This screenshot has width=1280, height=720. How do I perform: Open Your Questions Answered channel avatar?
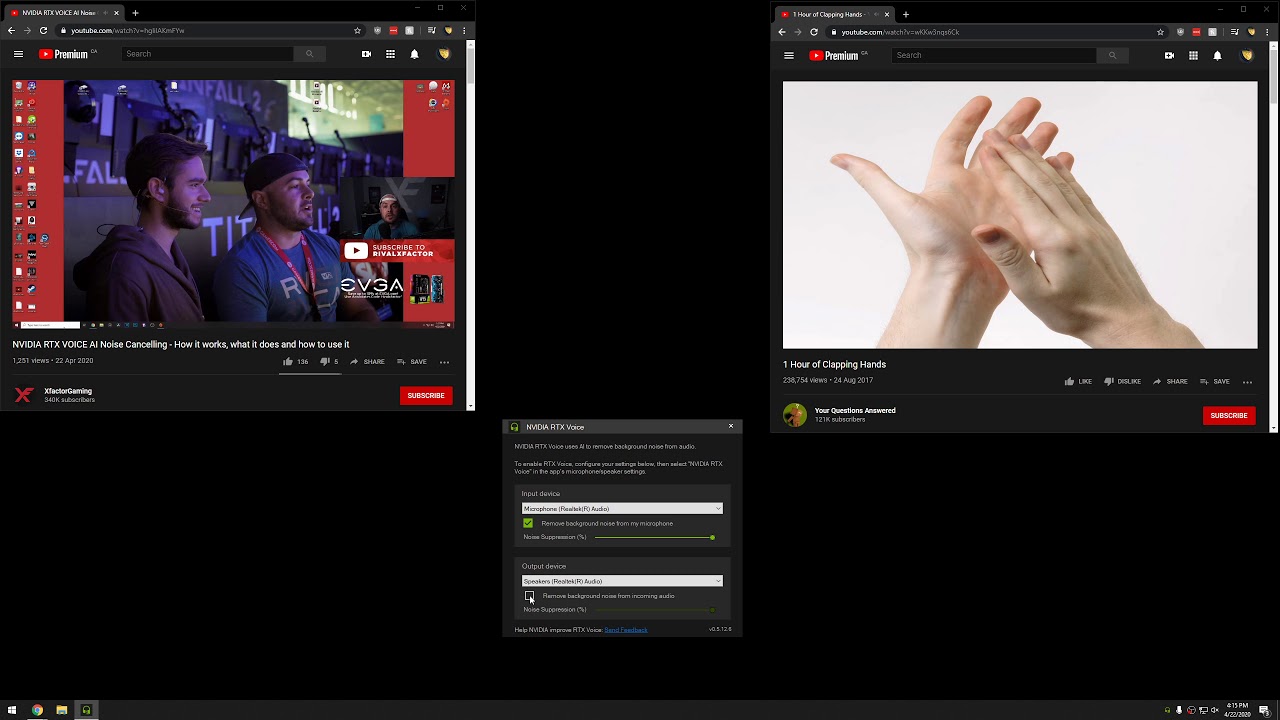(x=795, y=415)
